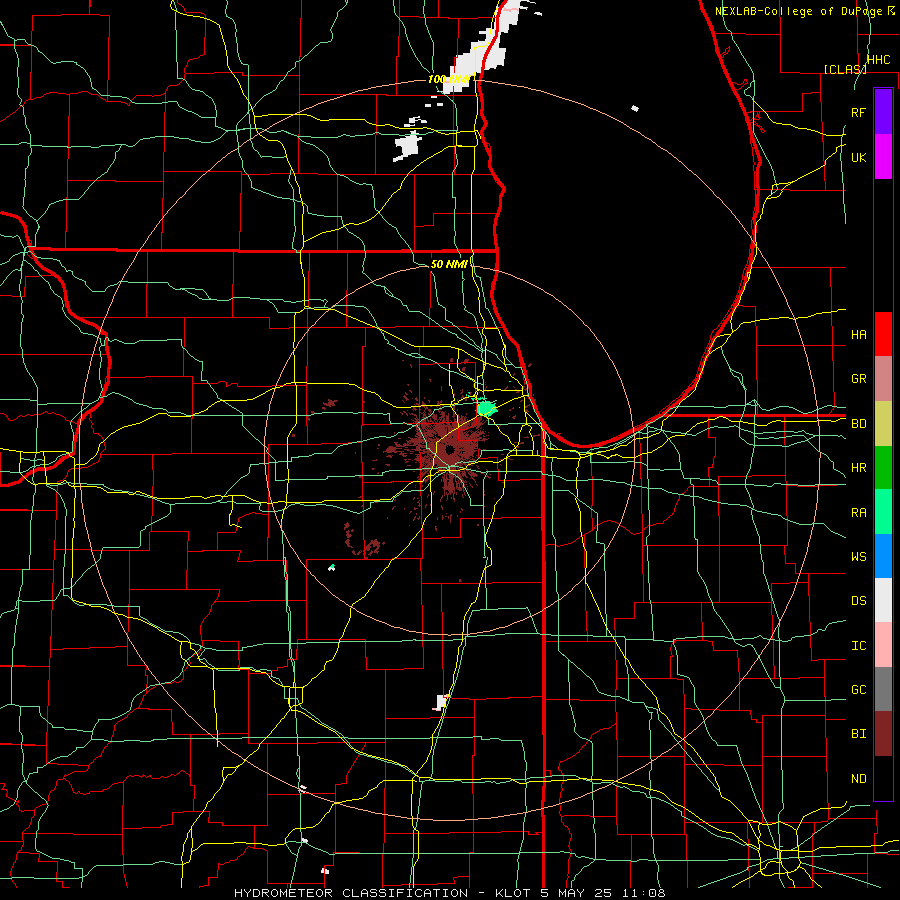The image size is (900, 900).
Task: Click the purple RF color swatch
Action: [x=883, y=112]
